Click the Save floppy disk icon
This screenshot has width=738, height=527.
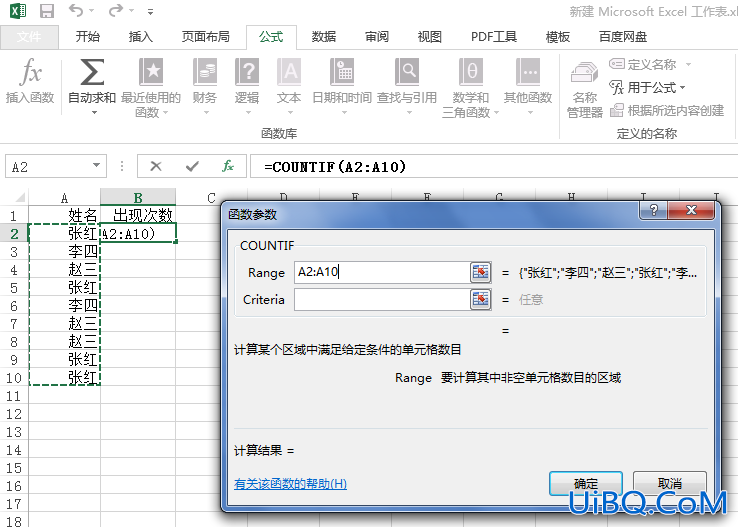47,10
